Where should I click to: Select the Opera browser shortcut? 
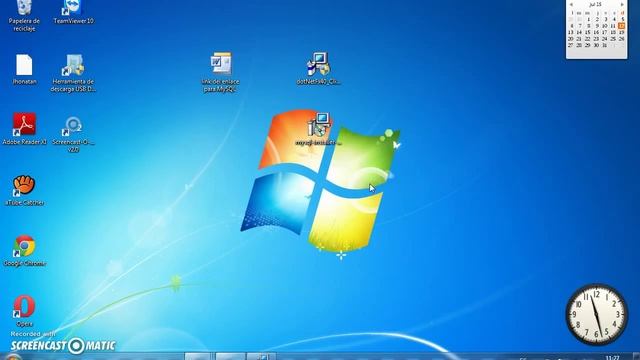[24, 311]
